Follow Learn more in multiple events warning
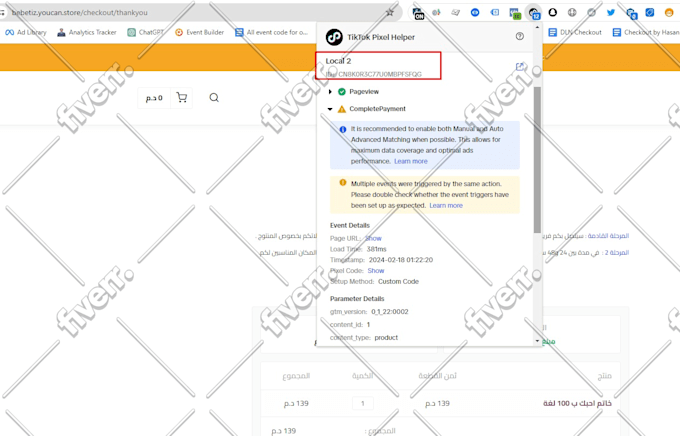Image resolution: width=680 pixels, height=436 pixels. coord(446,206)
